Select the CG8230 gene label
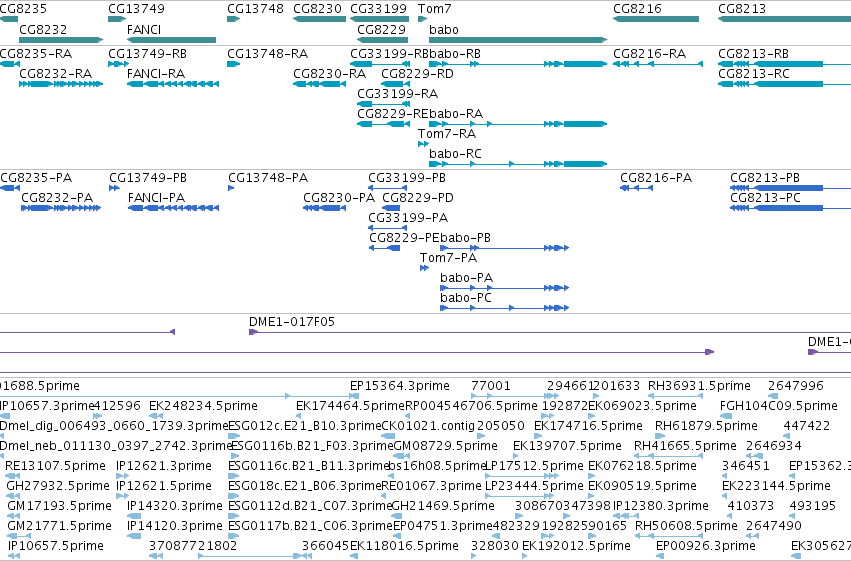This screenshot has height=561, width=851. pos(317,9)
